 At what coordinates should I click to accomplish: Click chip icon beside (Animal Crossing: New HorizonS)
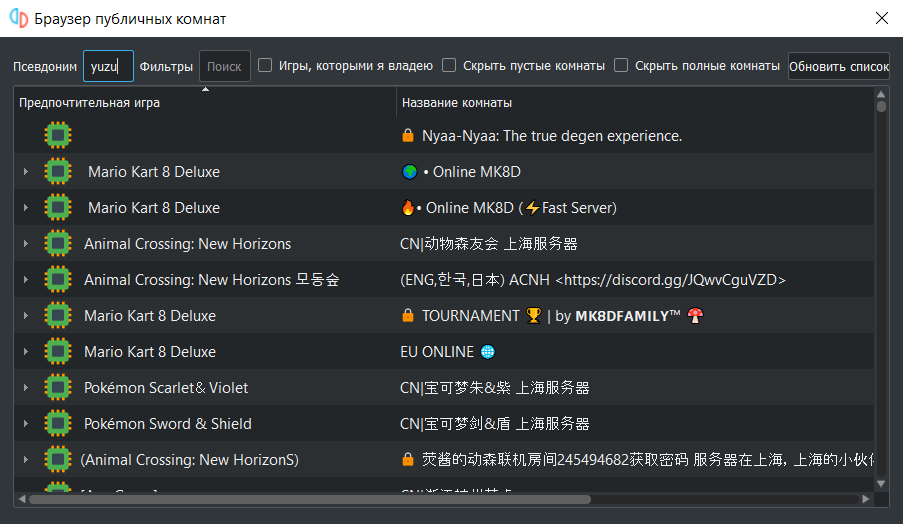tap(58, 460)
